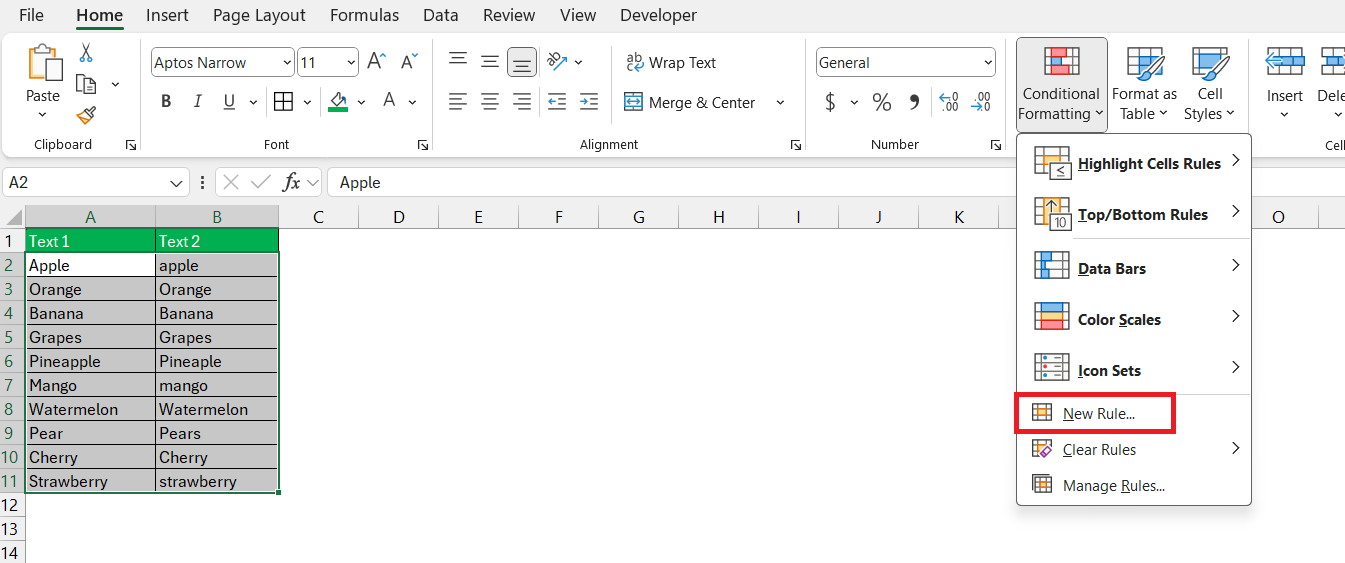Toggle Underline formatting
The height and width of the screenshot is (563, 1345).
click(x=229, y=101)
